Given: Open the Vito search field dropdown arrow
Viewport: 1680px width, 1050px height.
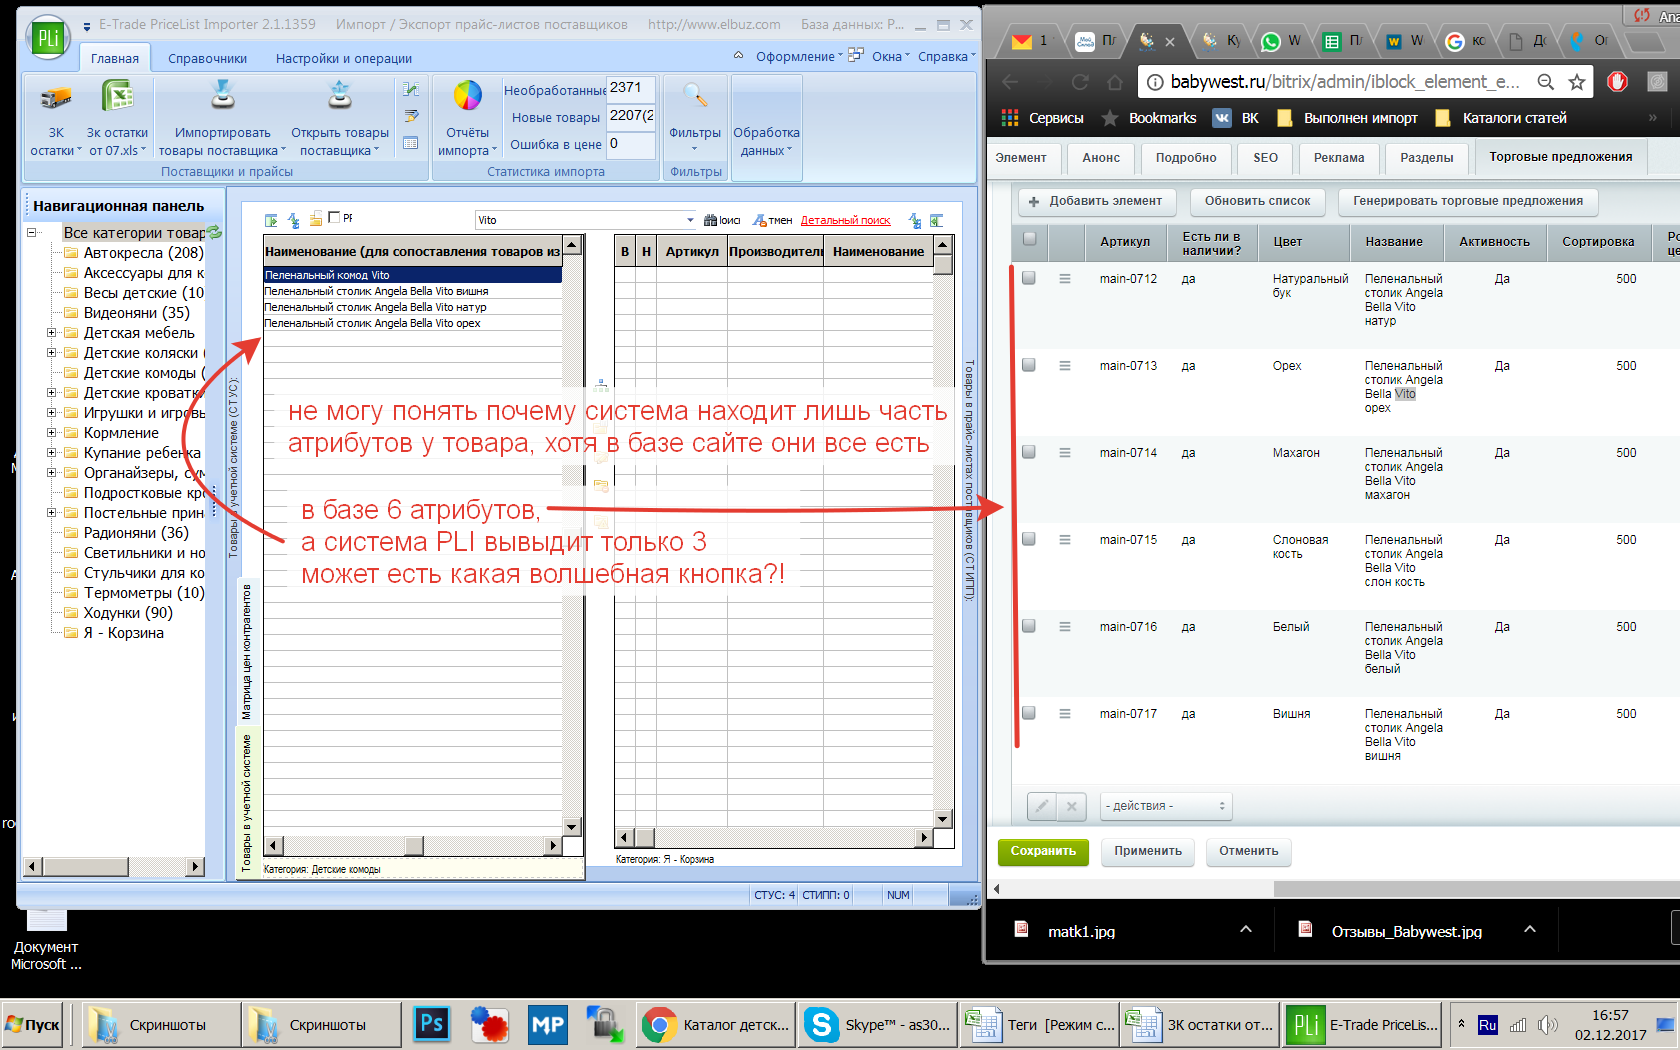Looking at the screenshot, I should coord(690,220).
